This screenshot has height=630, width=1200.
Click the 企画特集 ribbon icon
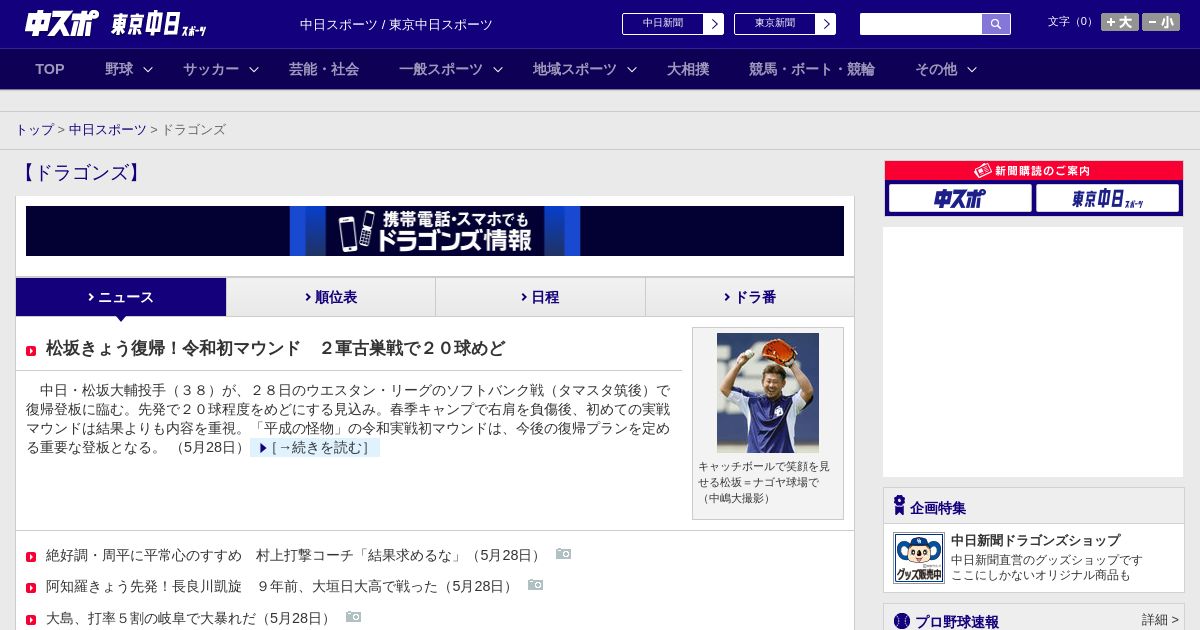[x=899, y=506]
